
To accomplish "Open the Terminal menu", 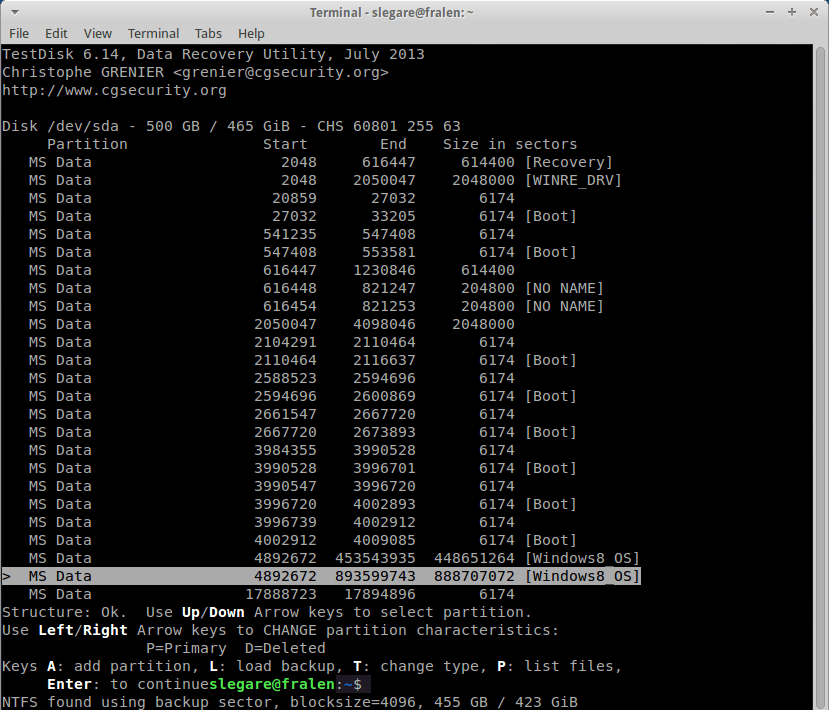I will pos(153,33).
